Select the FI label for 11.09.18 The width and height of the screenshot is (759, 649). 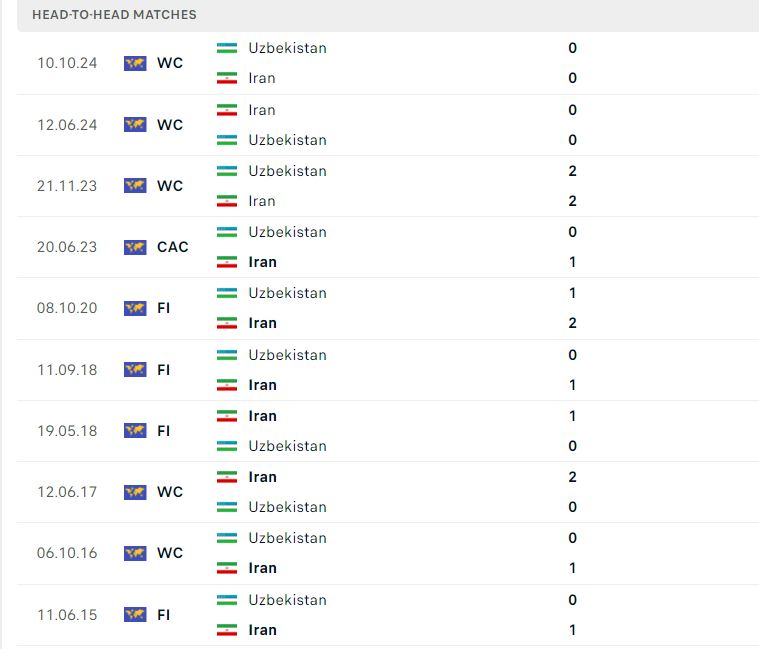coord(164,370)
